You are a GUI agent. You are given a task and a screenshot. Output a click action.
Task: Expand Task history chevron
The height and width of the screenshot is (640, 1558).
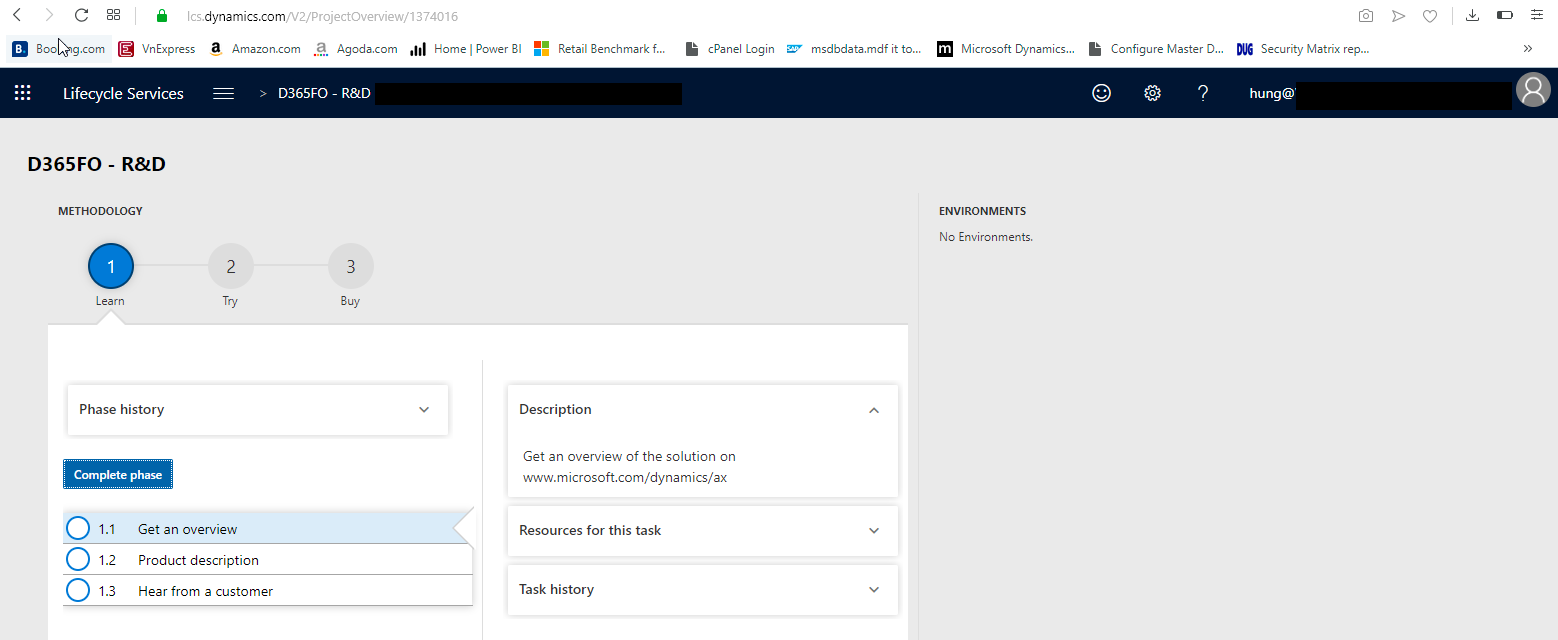click(874, 590)
